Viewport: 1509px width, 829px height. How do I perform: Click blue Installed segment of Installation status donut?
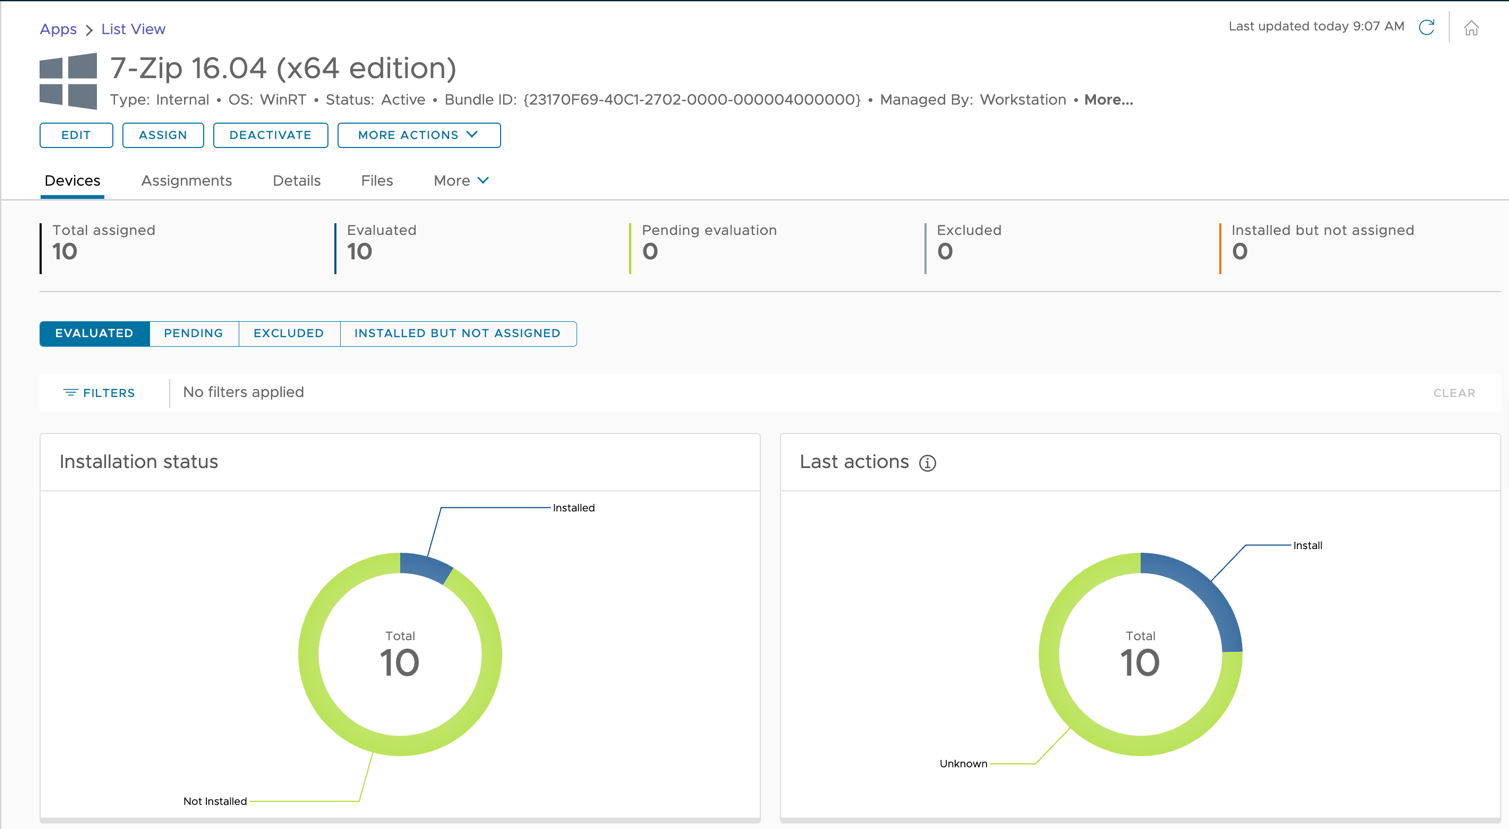click(x=425, y=566)
